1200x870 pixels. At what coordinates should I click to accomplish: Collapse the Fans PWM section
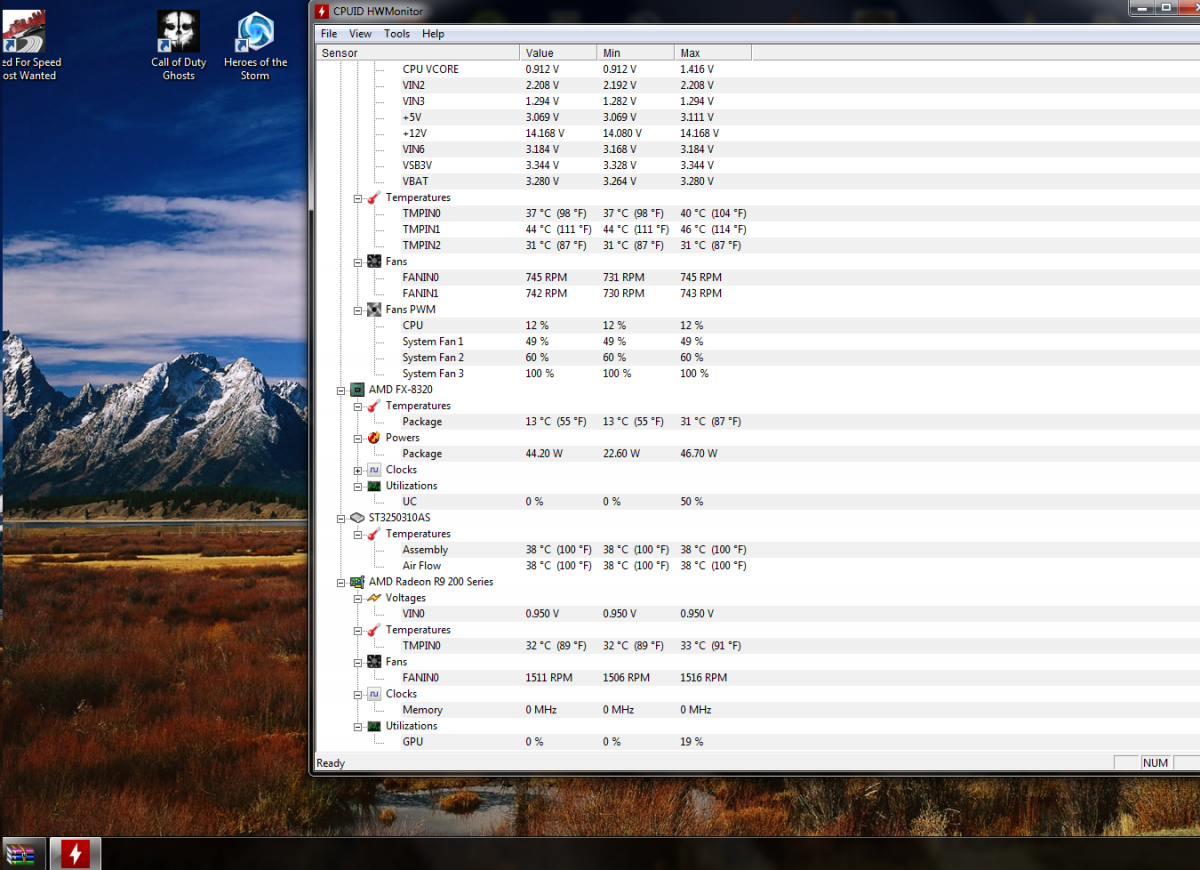[x=358, y=309]
